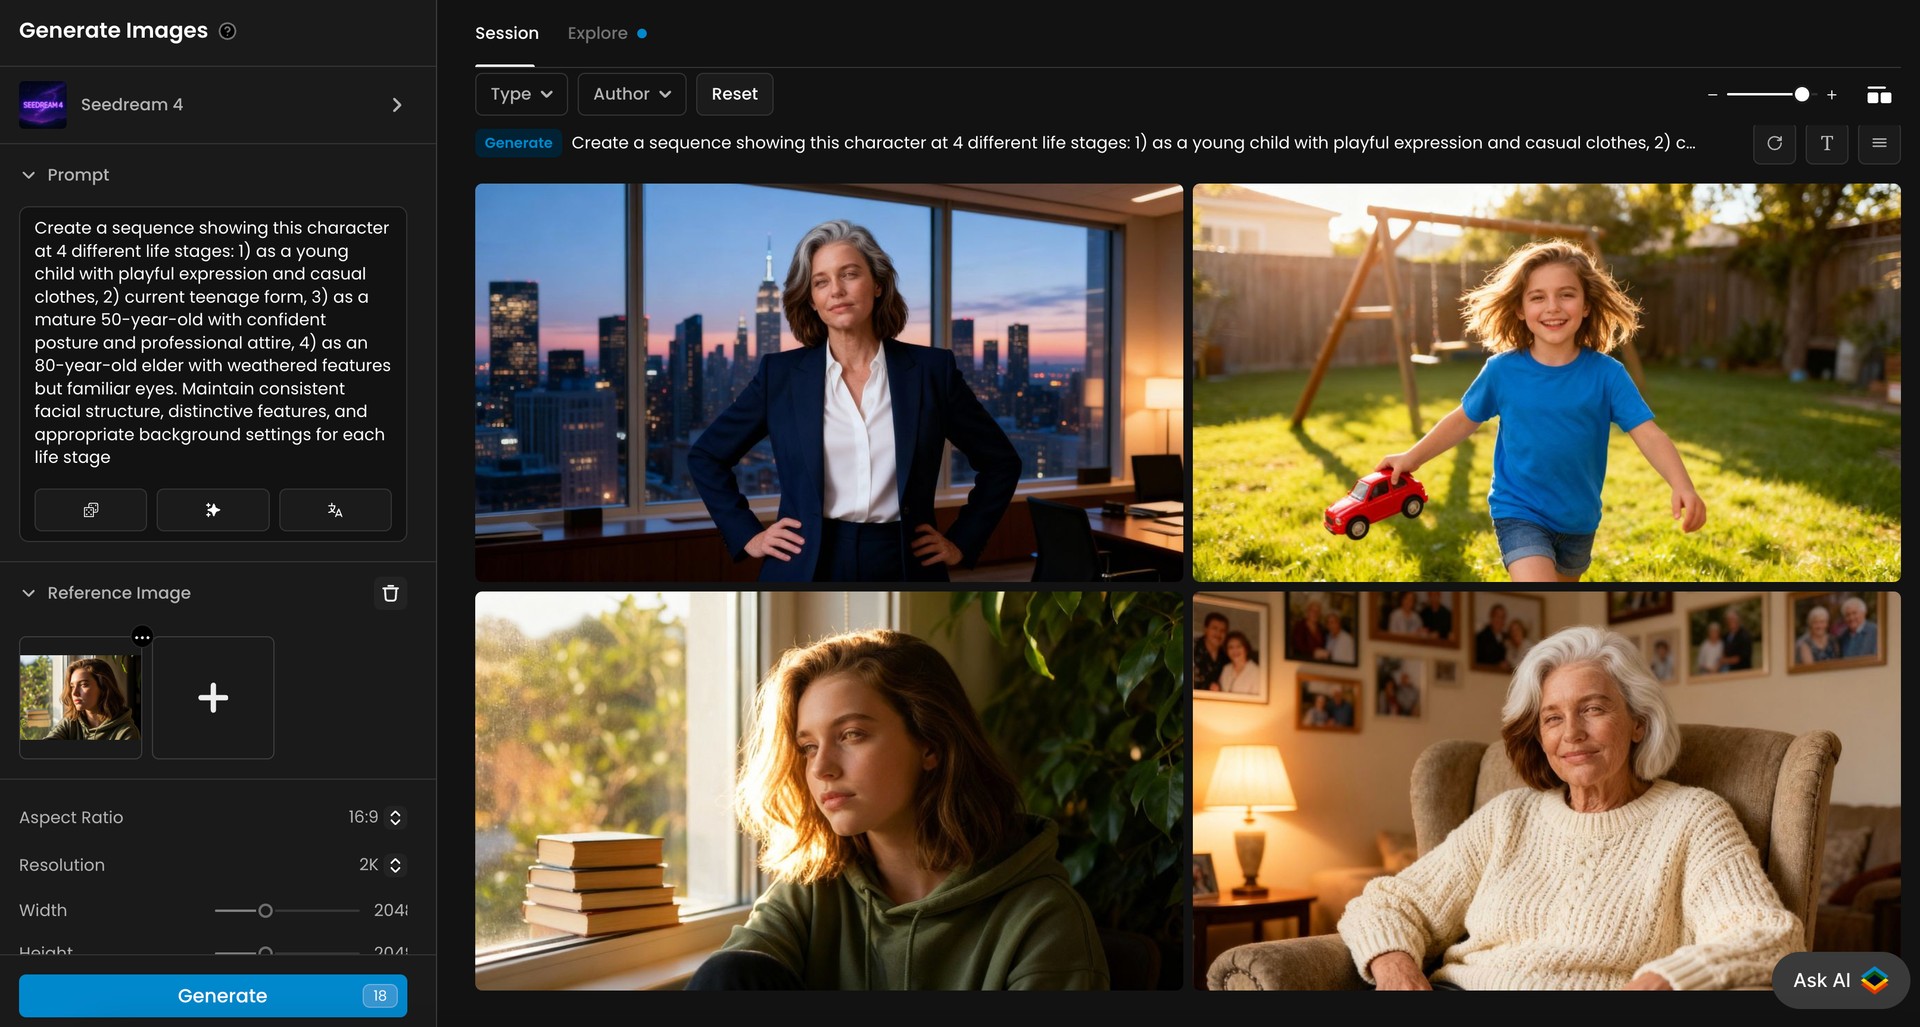Screen dimensions: 1920x1027
Task: Open the list view icon beside the T icon
Action: coord(1879,143)
